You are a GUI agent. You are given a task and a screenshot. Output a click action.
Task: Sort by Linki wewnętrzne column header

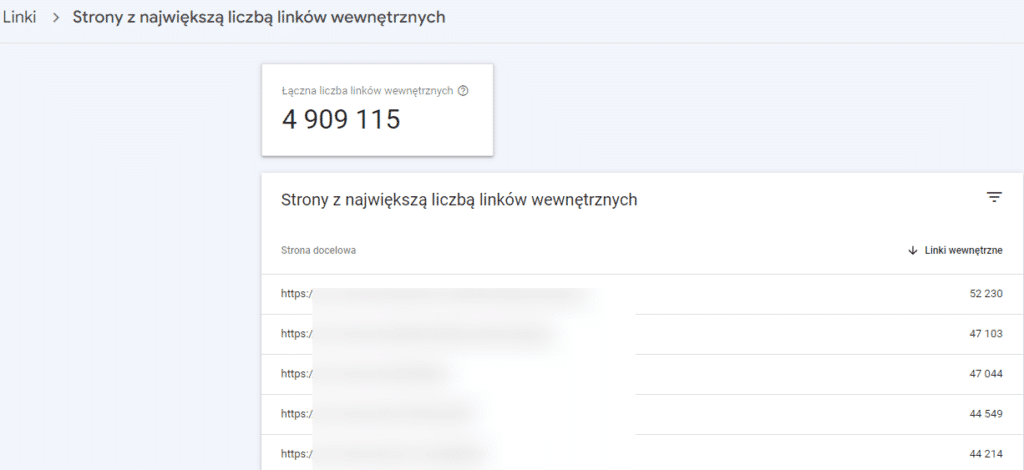point(963,251)
